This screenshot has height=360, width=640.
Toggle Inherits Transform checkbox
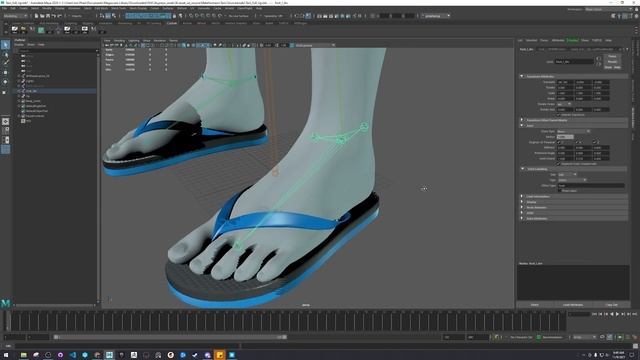tap(559, 115)
